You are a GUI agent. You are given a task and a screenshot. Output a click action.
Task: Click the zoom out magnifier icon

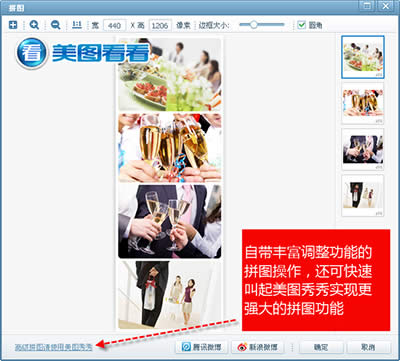55,25
